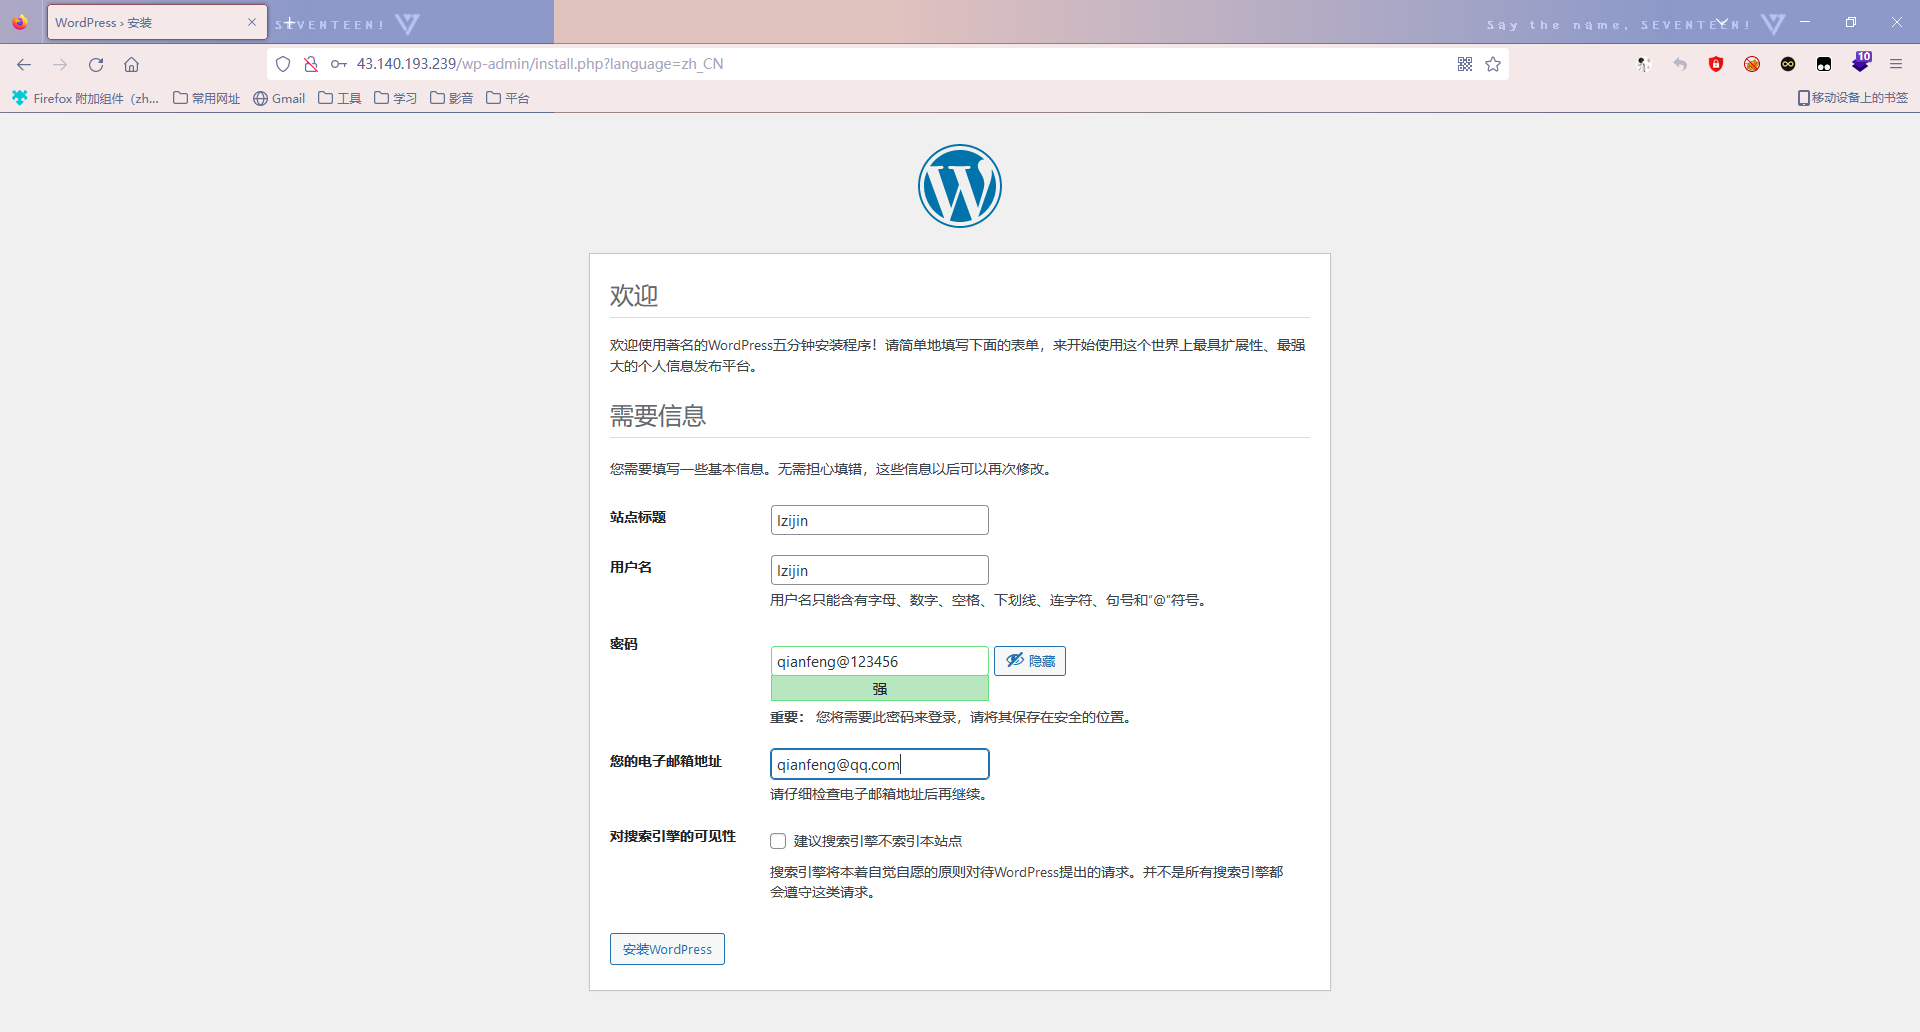The width and height of the screenshot is (1920, 1032).
Task: Open the orange blocked-circle extension icon
Action: tap(1752, 64)
